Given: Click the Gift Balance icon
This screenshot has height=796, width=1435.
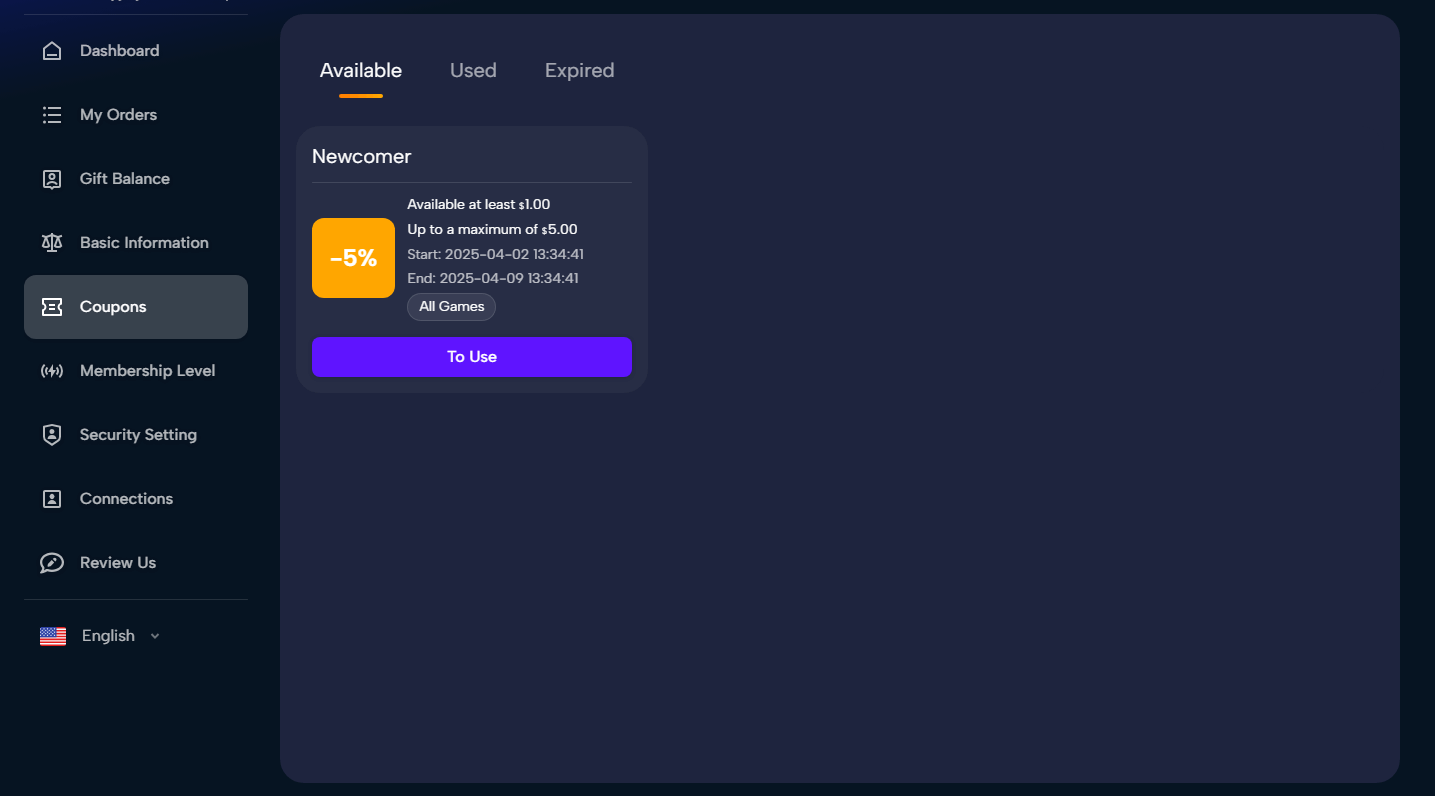Looking at the screenshot, I should point(52,179).
